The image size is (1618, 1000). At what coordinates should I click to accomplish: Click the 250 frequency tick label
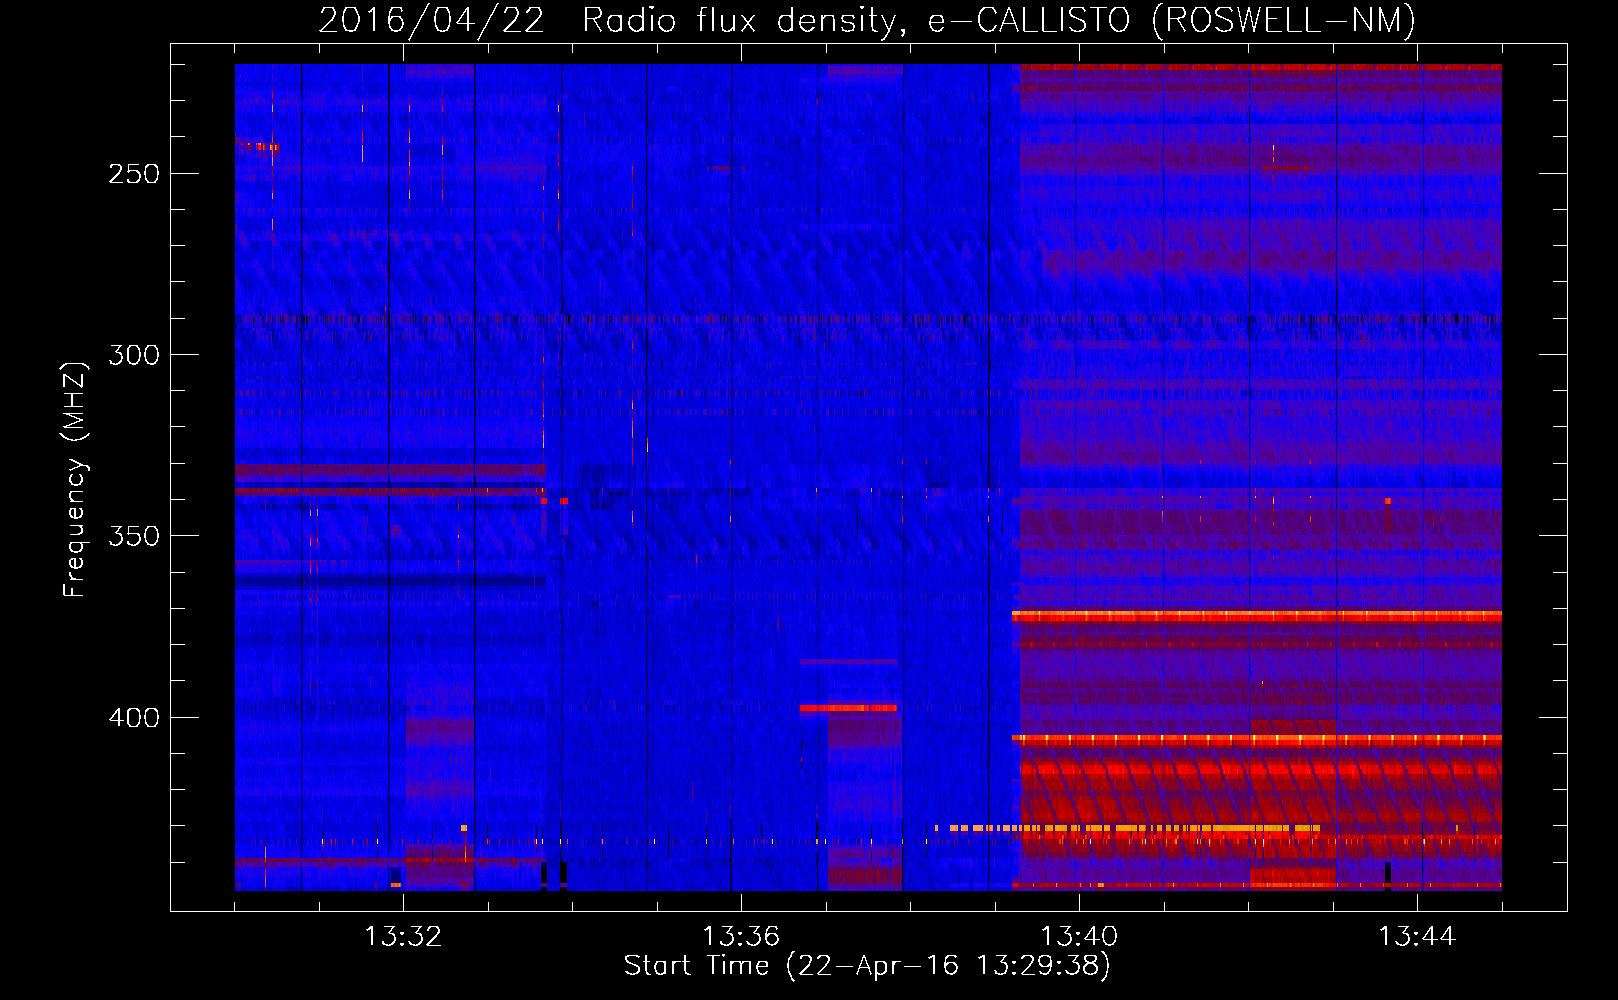click(134, 174)
